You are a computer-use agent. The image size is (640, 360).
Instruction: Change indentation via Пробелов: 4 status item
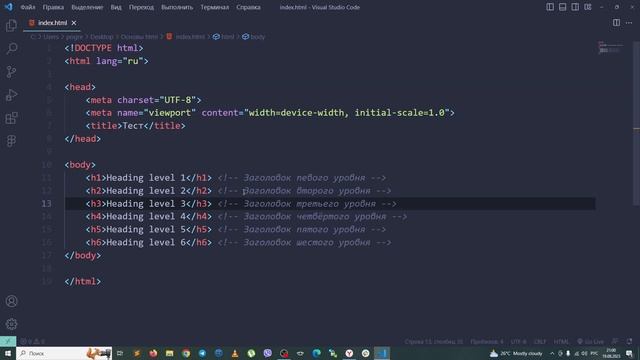(487, 342)
